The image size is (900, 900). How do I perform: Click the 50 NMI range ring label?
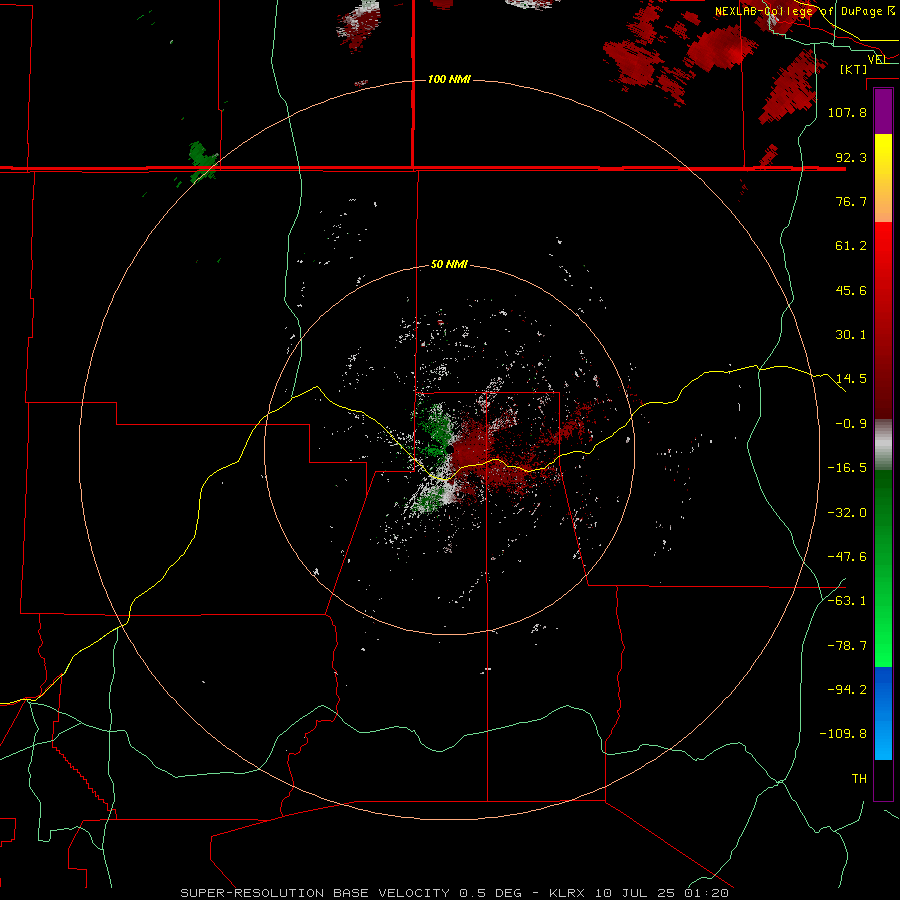coord(449,265)
